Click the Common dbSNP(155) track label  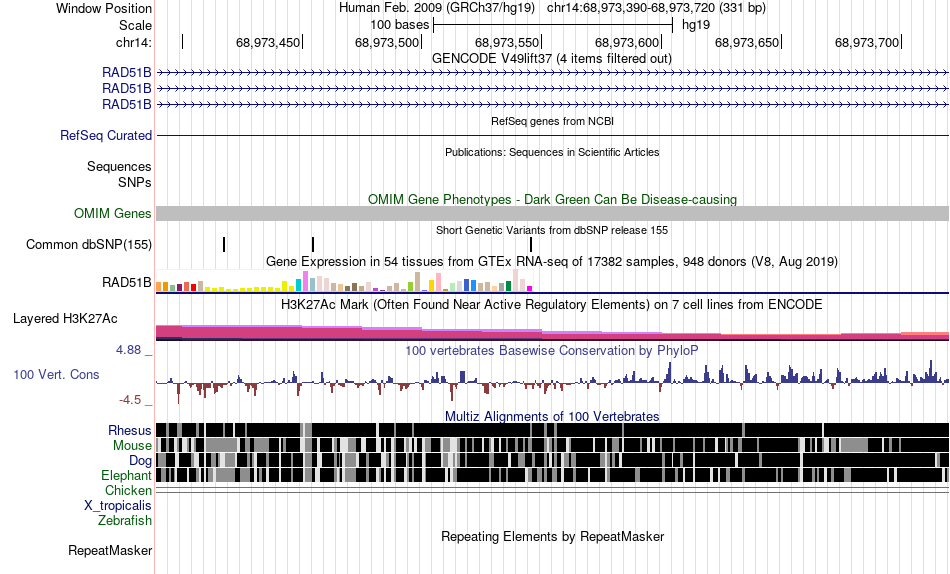click(x=89, y=244)
